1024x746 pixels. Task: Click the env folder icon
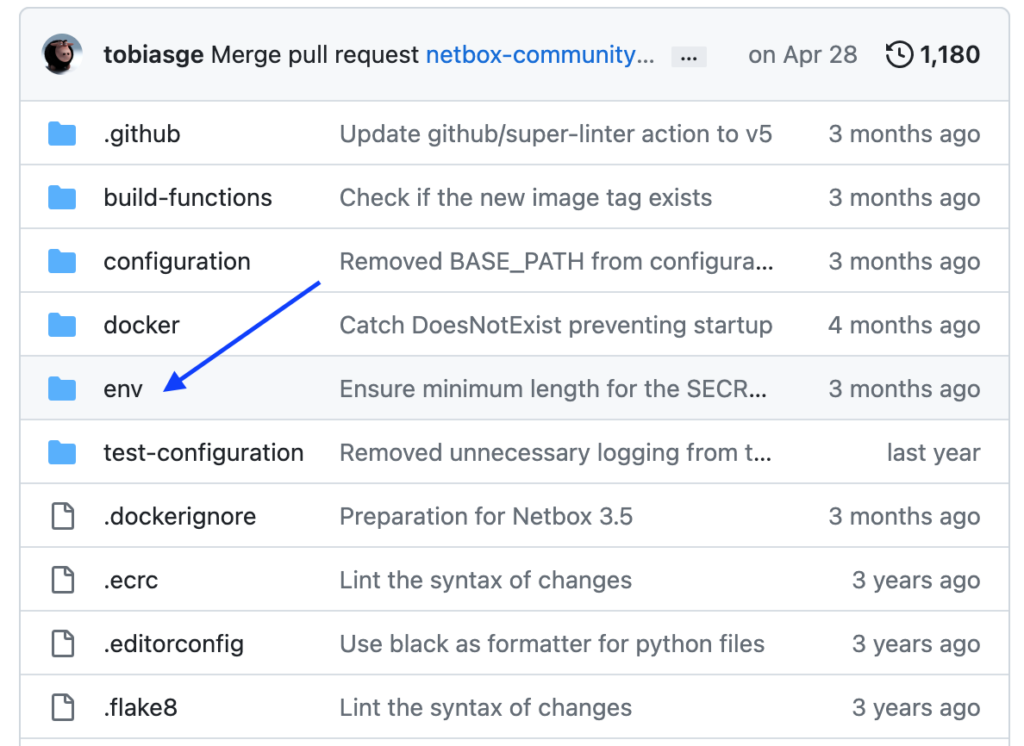(62, 389)
